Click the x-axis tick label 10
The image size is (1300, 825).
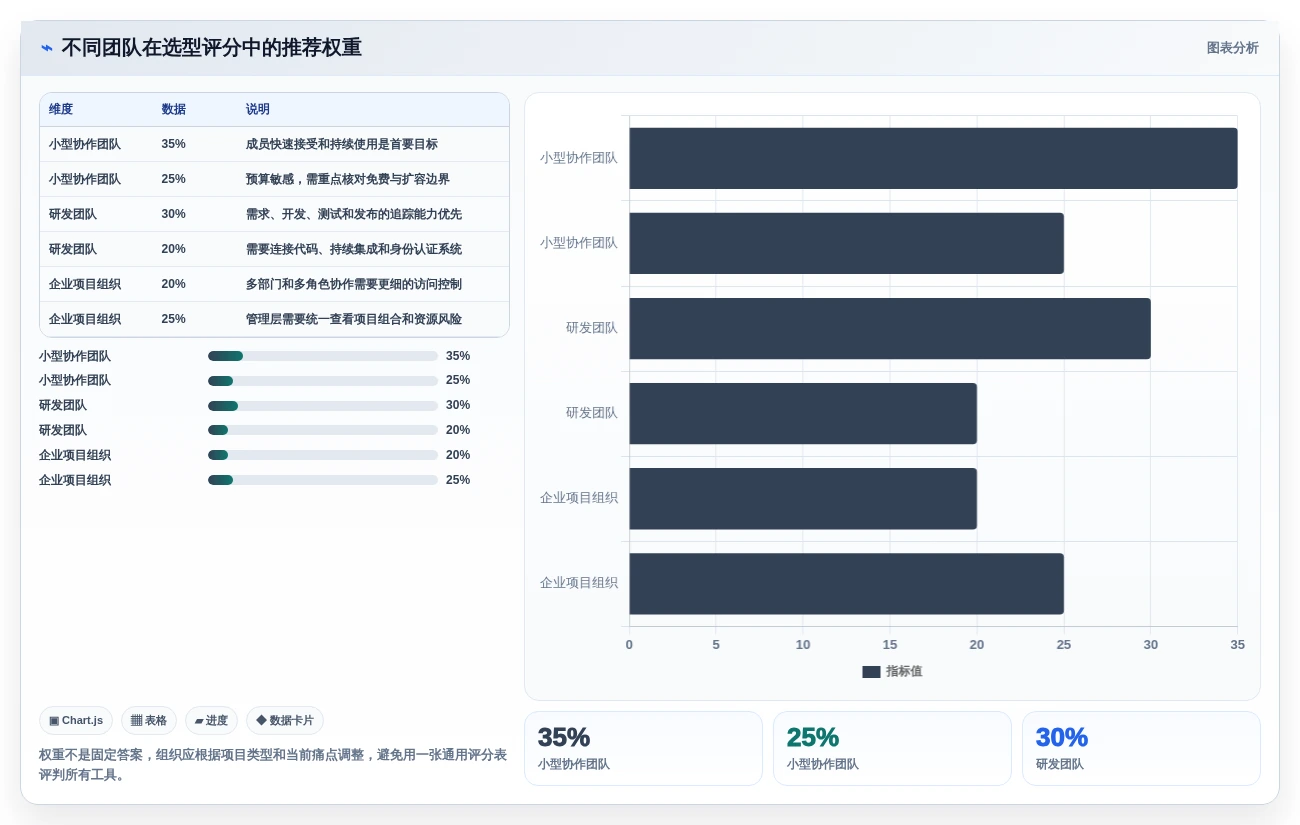tap(803, 645)
